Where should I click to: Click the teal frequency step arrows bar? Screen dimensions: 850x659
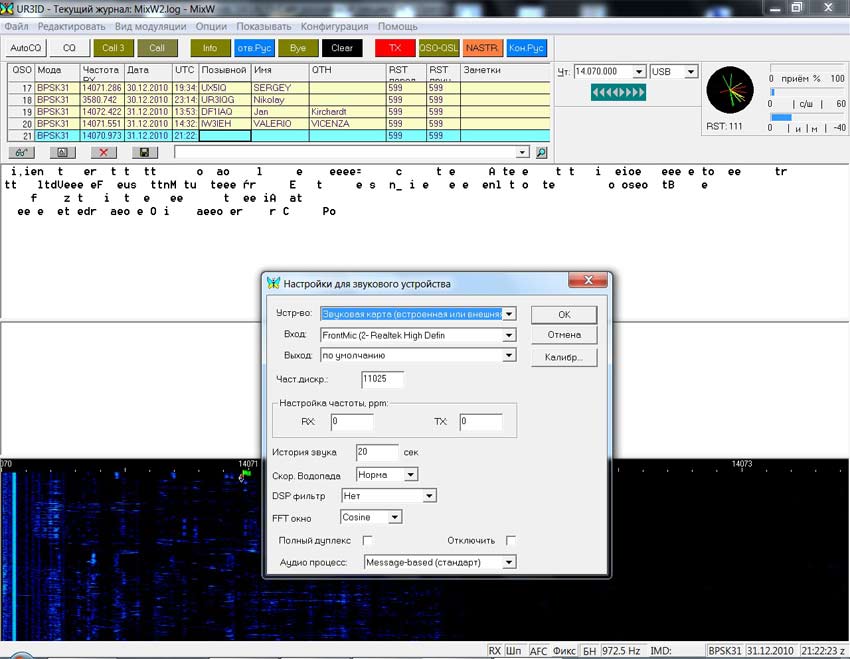coord(618,92)
